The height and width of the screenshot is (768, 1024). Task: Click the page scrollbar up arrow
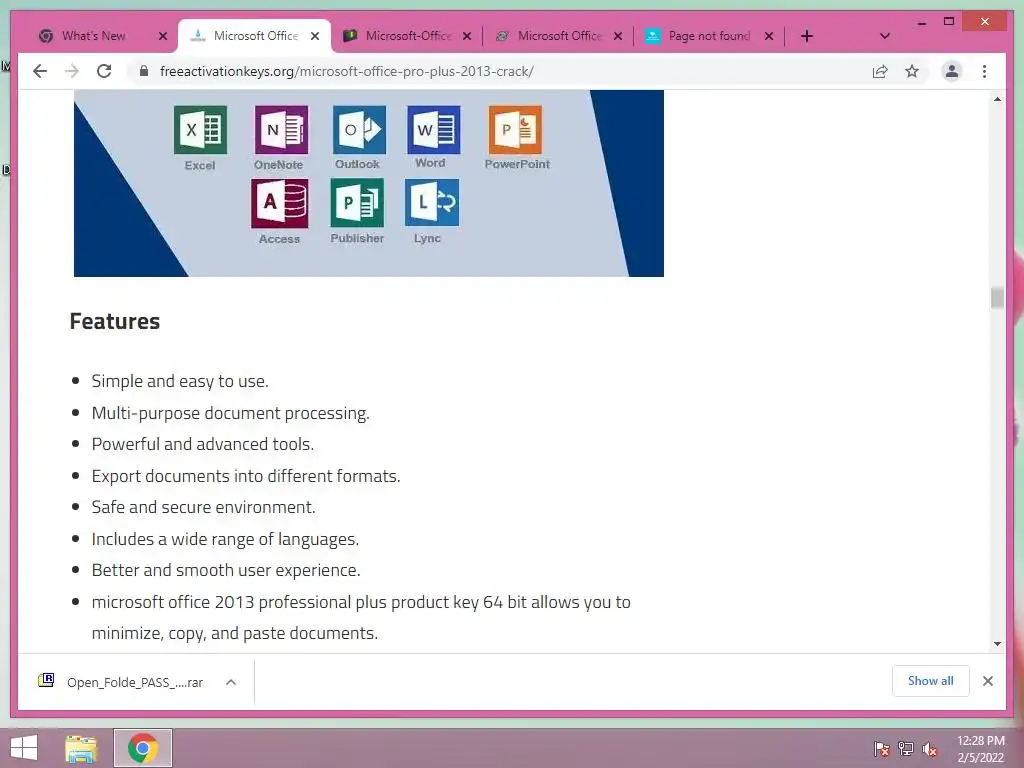[x=997, y=99]
